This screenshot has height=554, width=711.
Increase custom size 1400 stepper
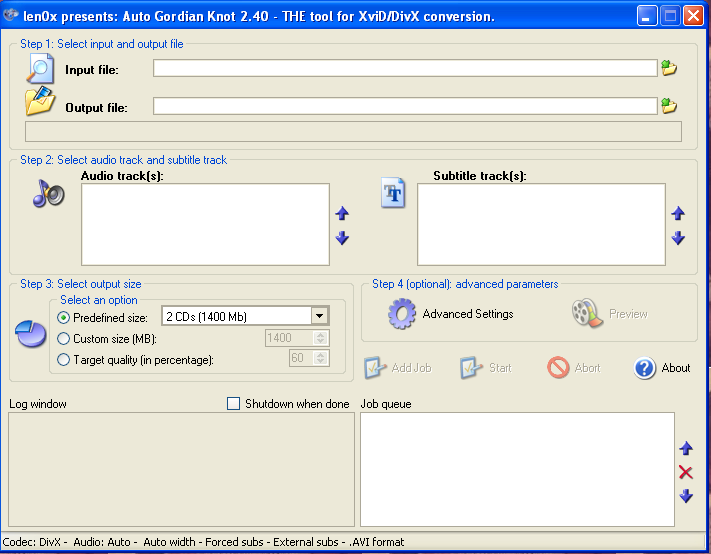click(321, 335)
